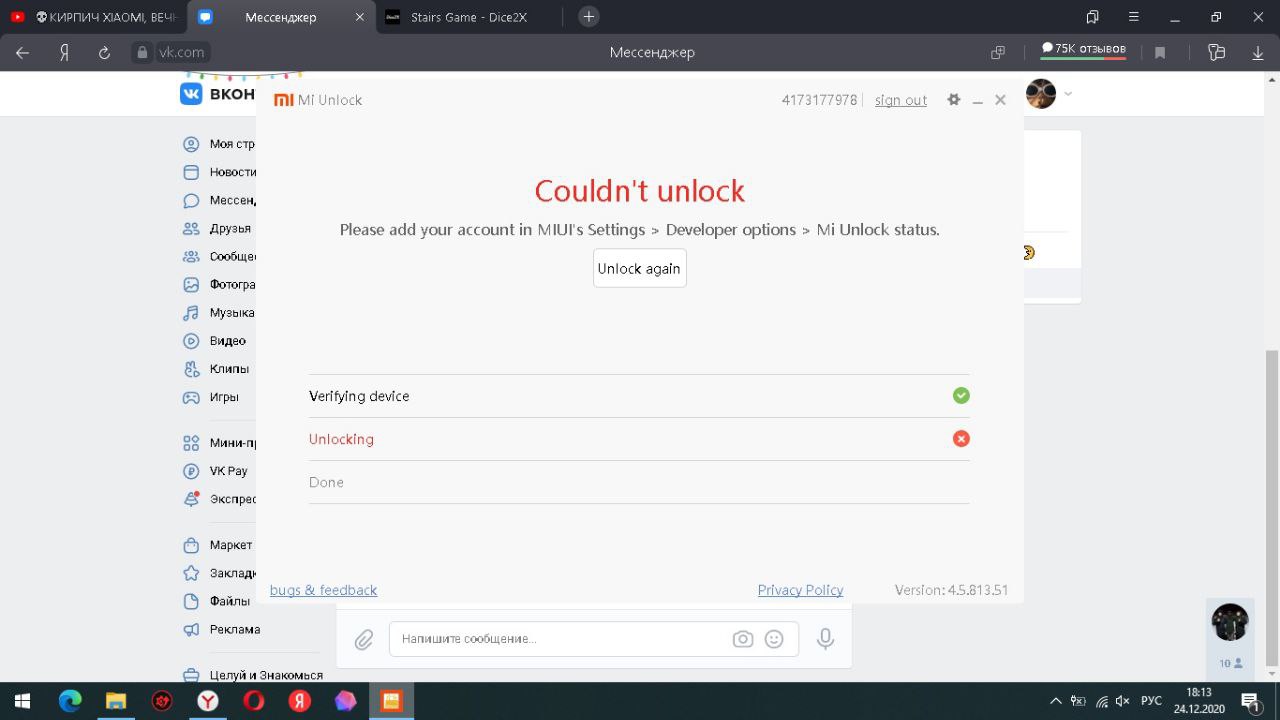The height and width of the screenshot is (720, 1280).
Task: Click the Version 4.5.813.51 text
Action: 951,590
